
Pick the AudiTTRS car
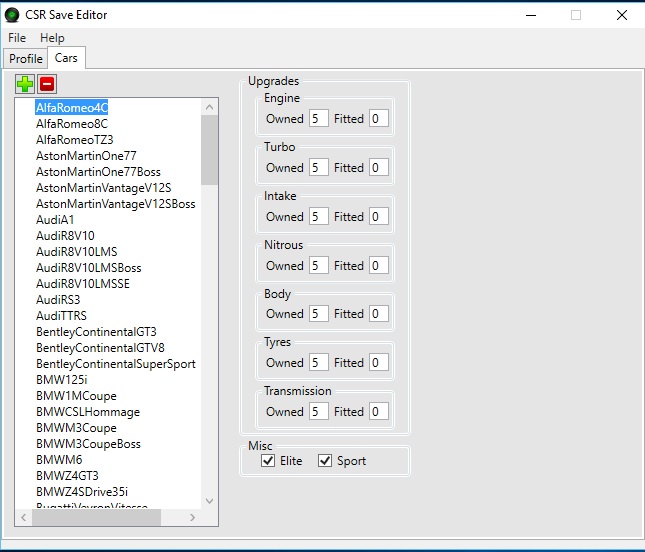pos(61,316)
